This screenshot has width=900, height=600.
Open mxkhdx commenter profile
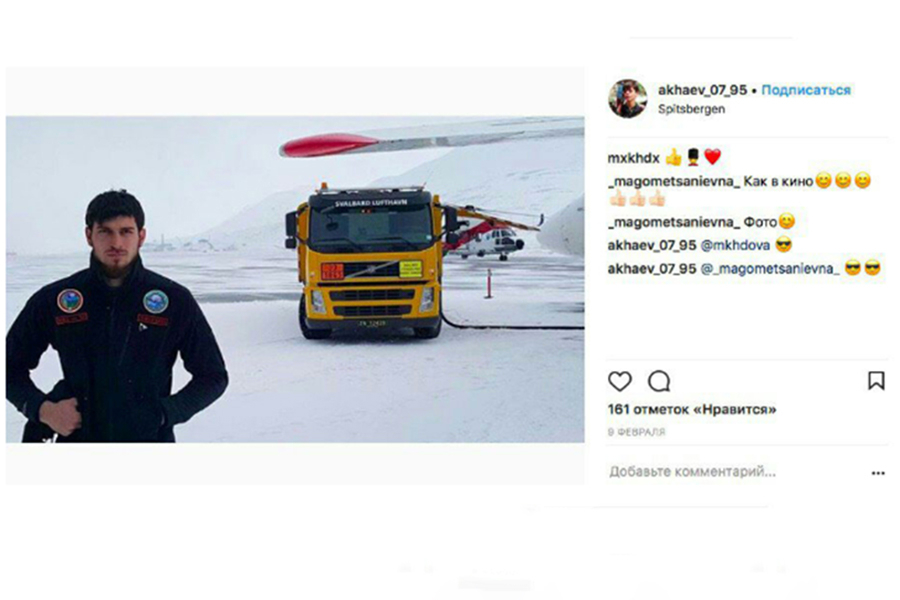click(634, 158)
